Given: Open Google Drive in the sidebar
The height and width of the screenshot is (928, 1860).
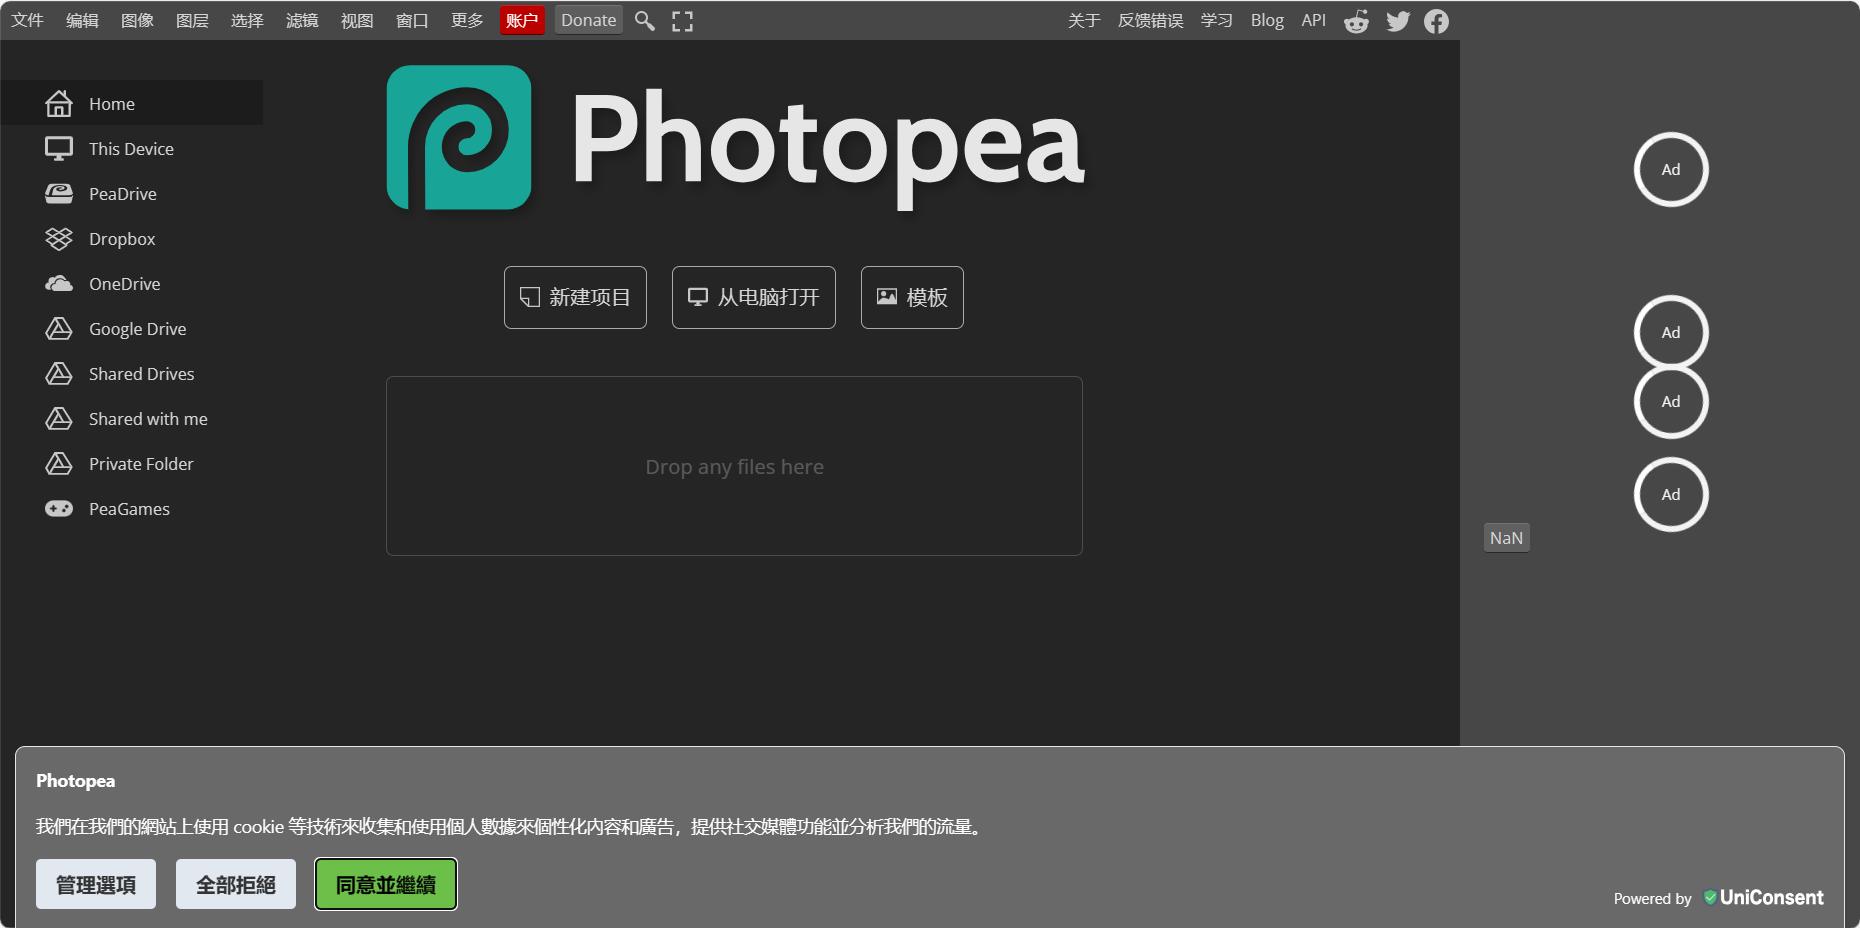Looking at the screenshot, I should (137, 329).
